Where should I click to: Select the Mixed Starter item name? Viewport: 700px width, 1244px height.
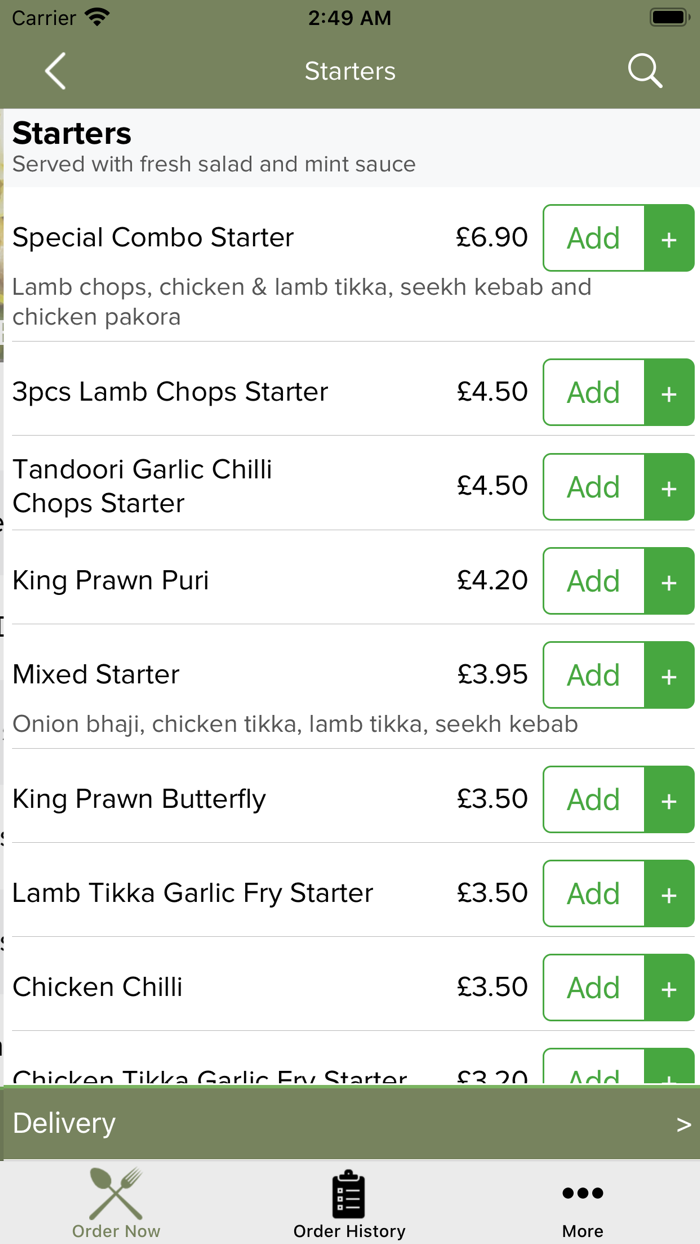[x=96, y=674]
